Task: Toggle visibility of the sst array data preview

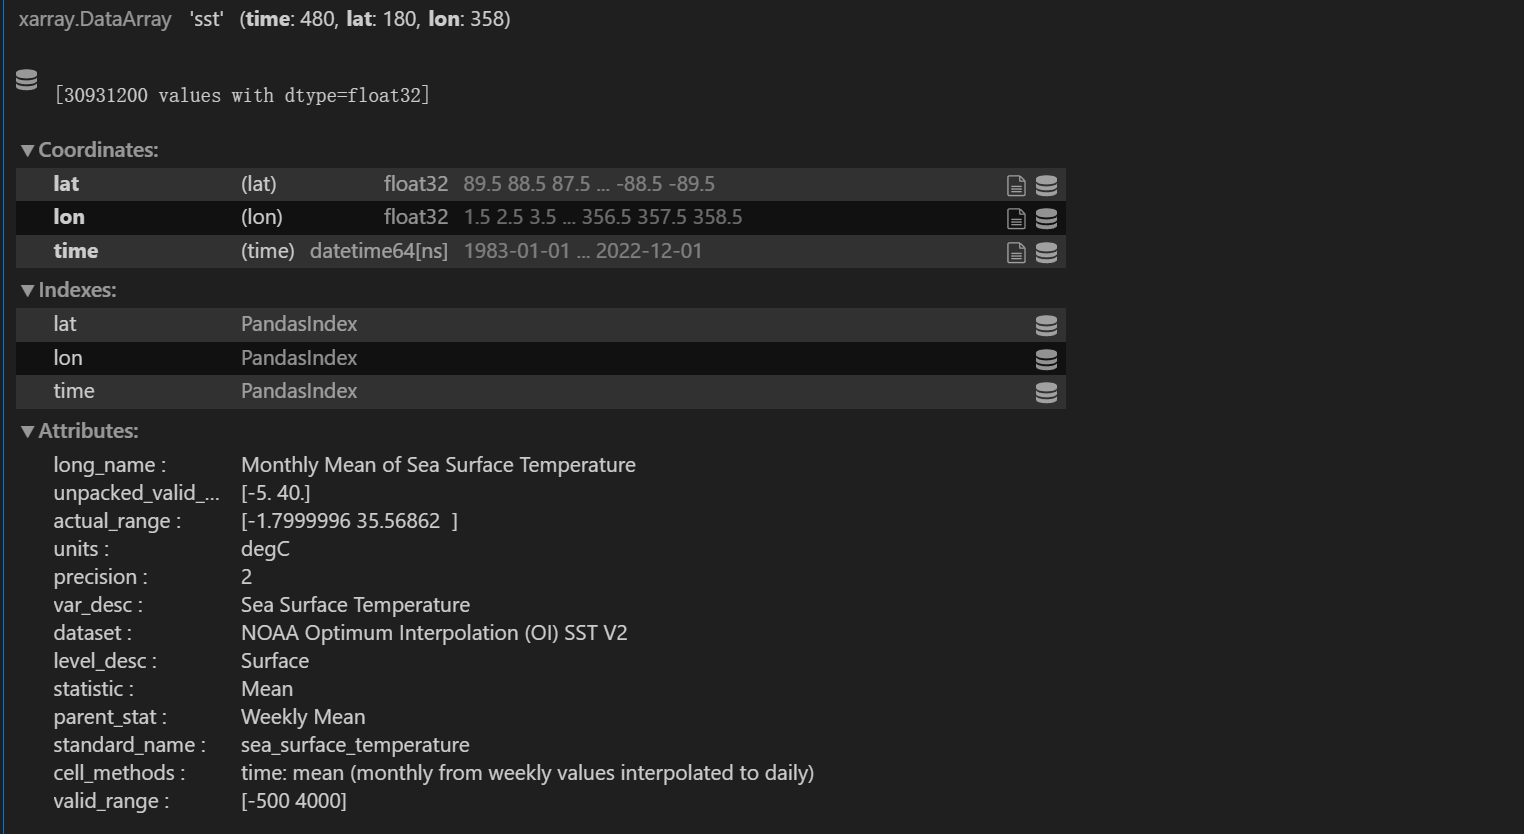Action: [x=26, y=79]
